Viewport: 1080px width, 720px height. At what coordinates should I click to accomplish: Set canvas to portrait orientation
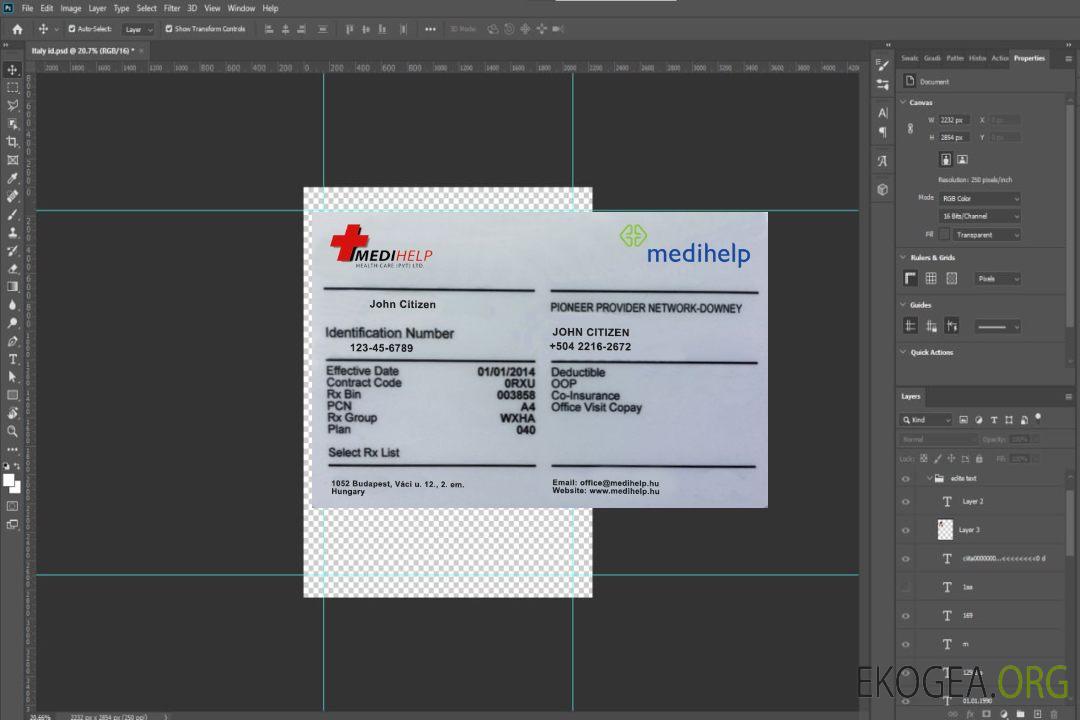point(946,159)
